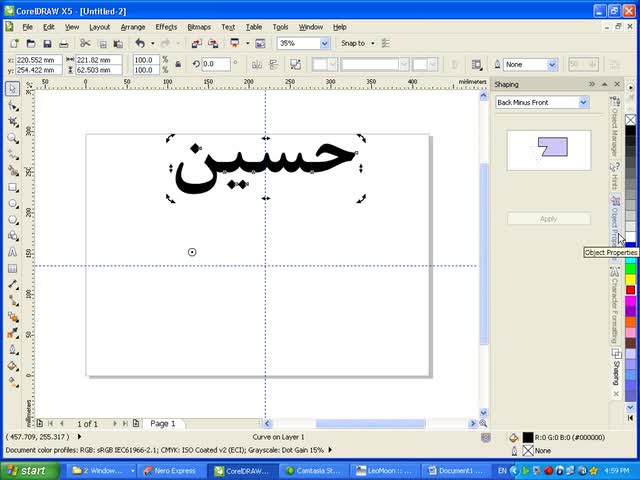Select the Zoom tool in the toolbox
640x480 pixels.
pos(13,138)
